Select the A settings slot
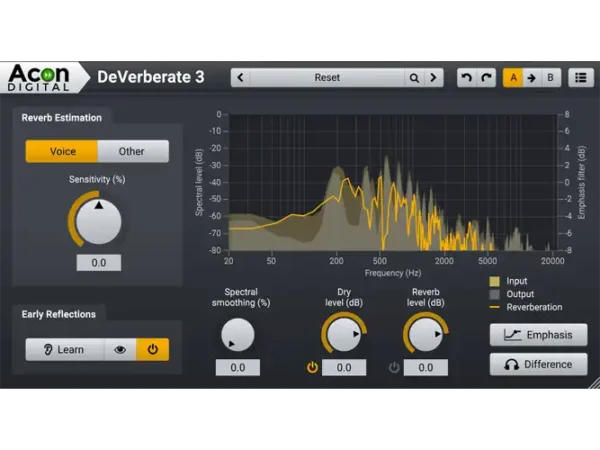 [513, 78]
